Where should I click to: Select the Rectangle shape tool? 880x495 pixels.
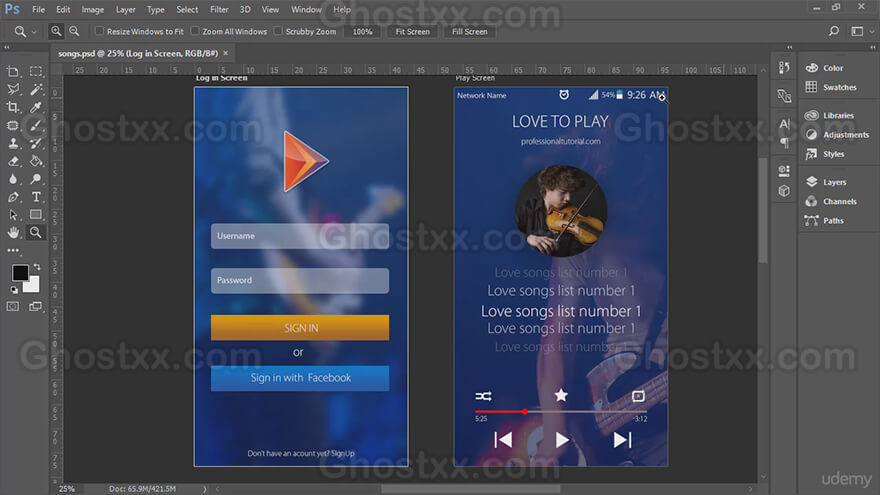point(36,214)
